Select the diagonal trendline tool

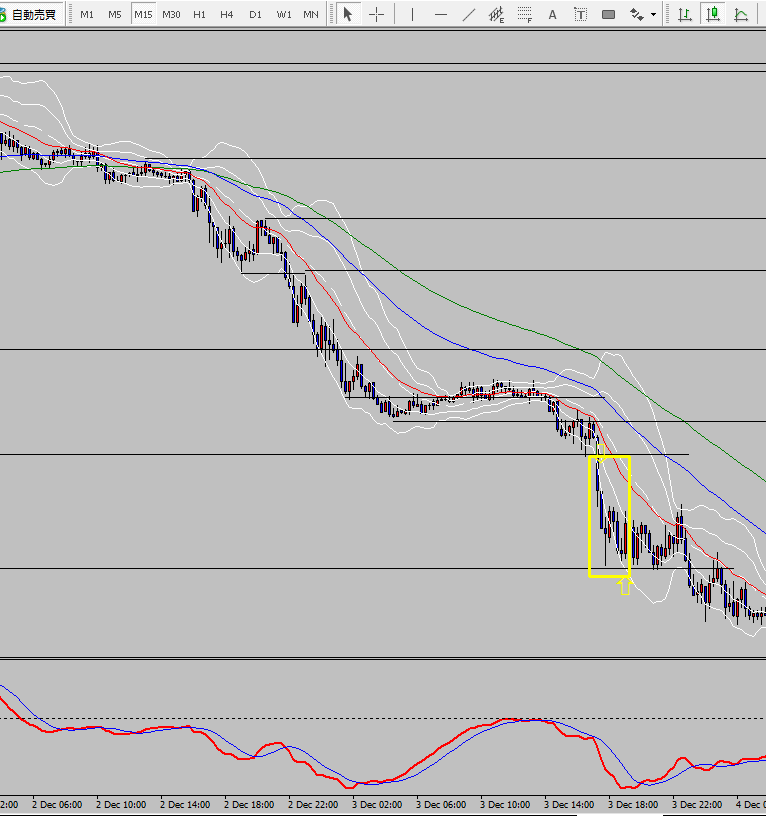coord(469,14)
